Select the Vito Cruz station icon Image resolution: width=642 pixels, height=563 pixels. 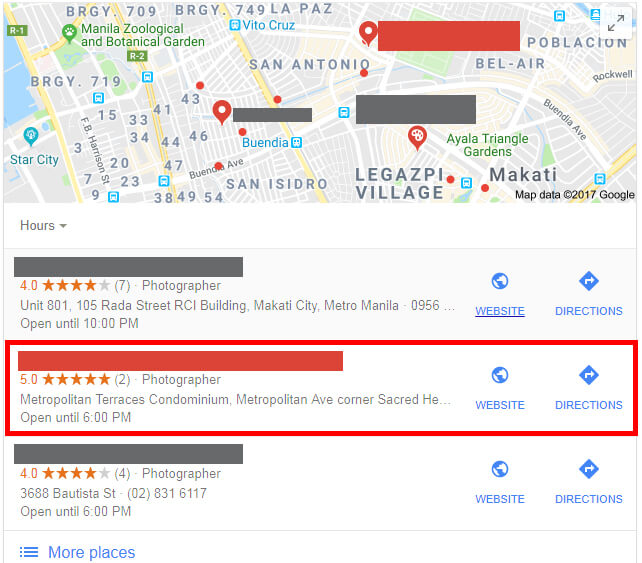234,25
